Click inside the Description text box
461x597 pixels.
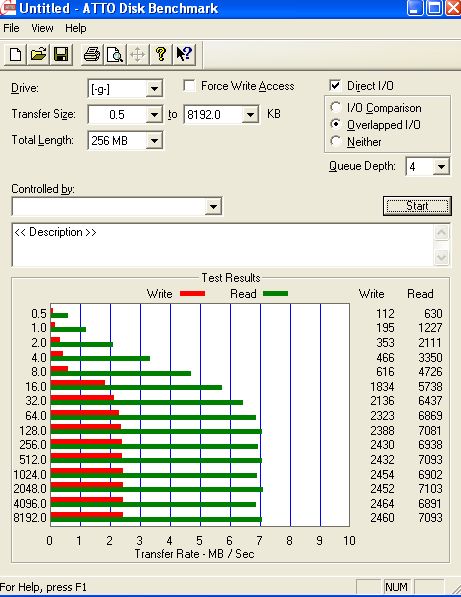223,245
